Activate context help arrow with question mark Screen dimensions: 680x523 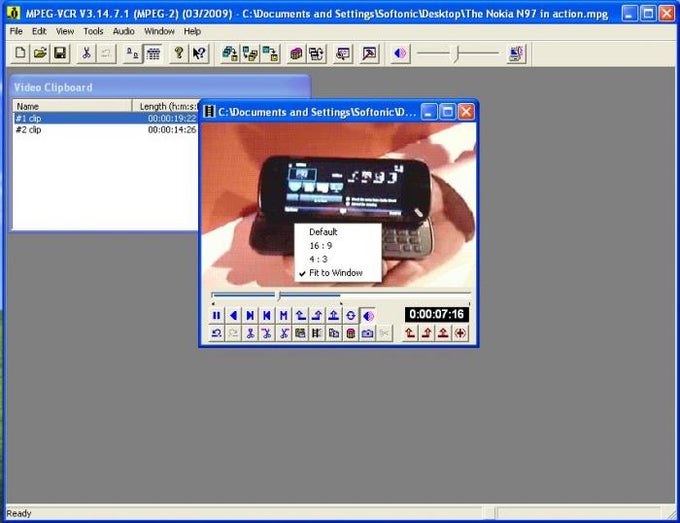click(199, 54)
